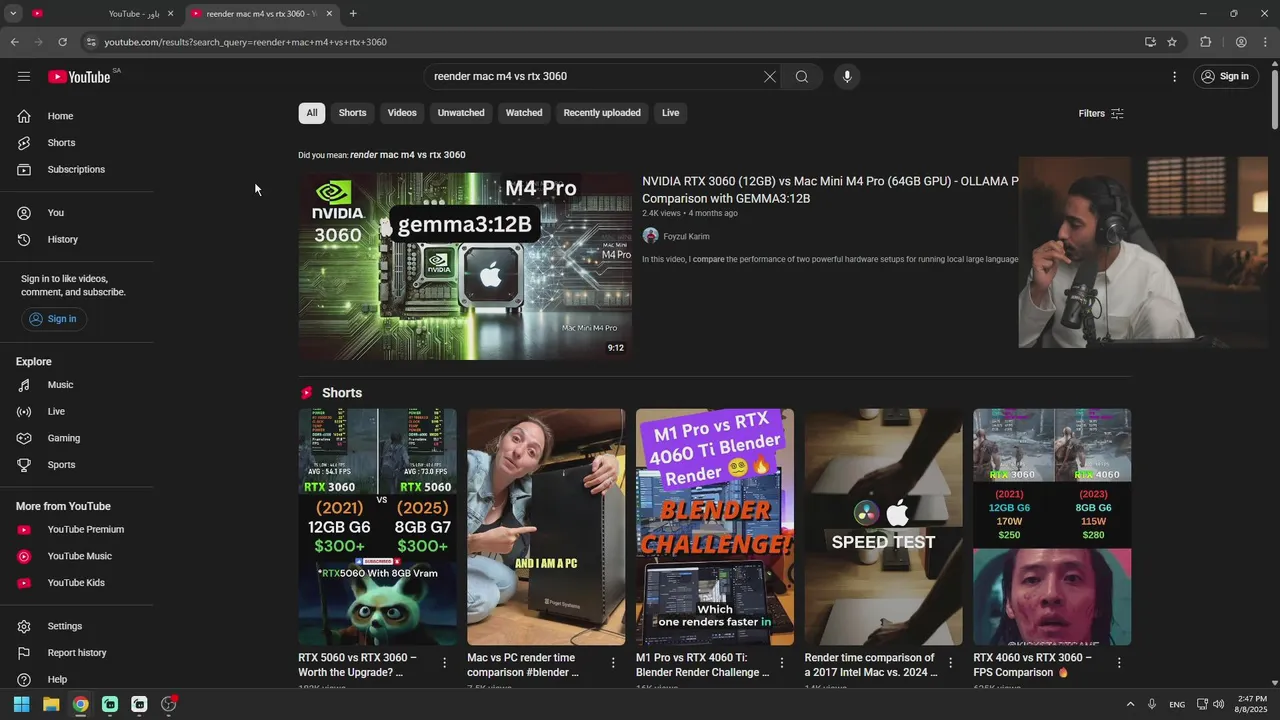Open YouTube settings three-dot menu
Screen dimensions: 1280x720
(1175, 76)
